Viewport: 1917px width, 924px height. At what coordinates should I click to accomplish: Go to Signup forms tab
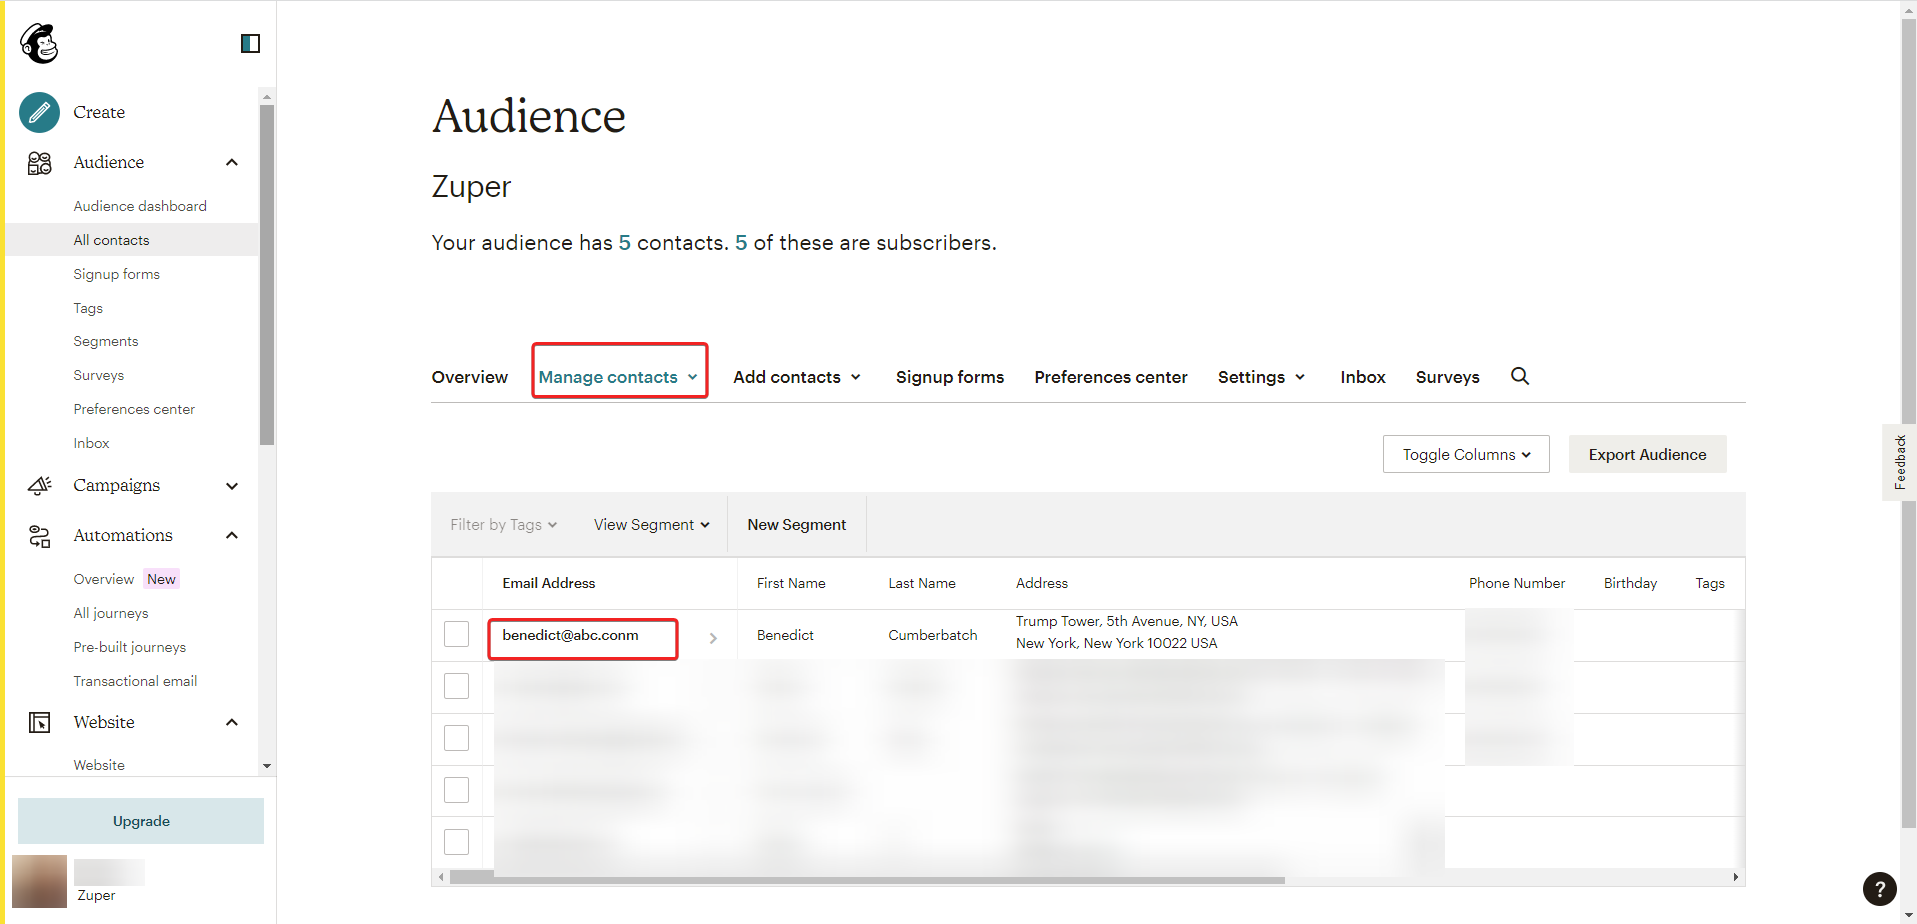949,377
